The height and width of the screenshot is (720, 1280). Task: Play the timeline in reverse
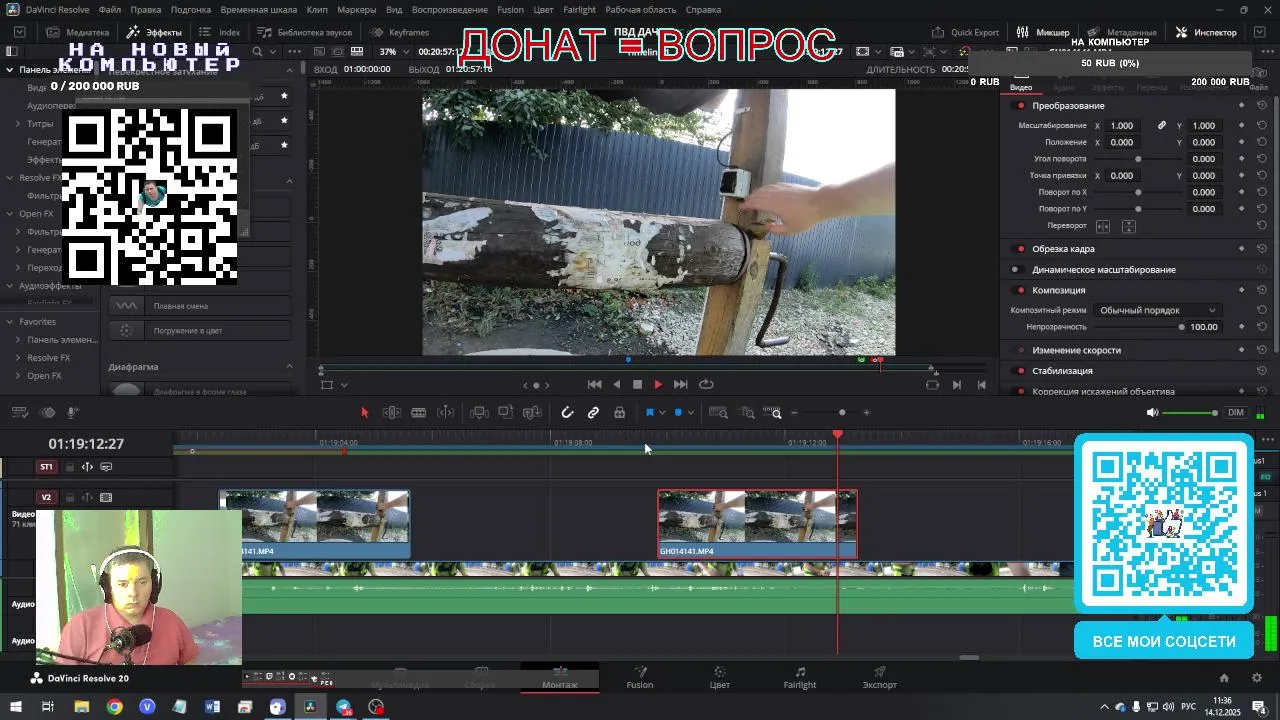click(x=616, y=385)
